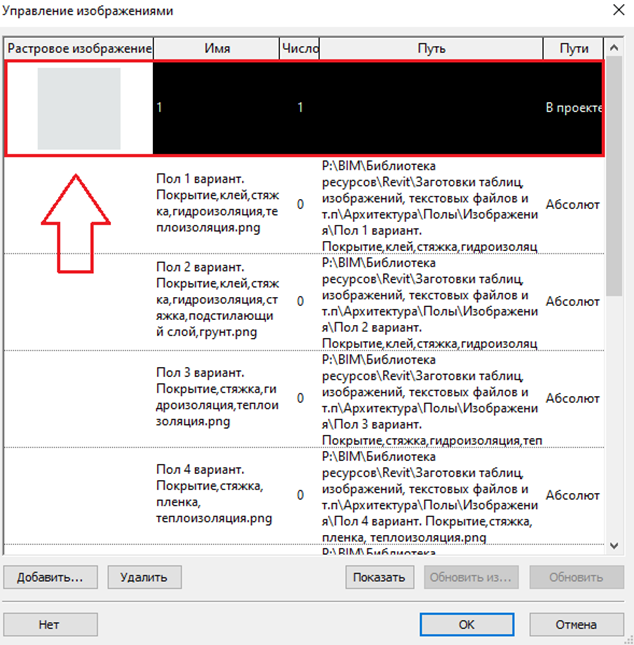Screen dimensions: 634x645
Task: Select the Пол 4 вариант image name
Action: [x=214, y=494]
